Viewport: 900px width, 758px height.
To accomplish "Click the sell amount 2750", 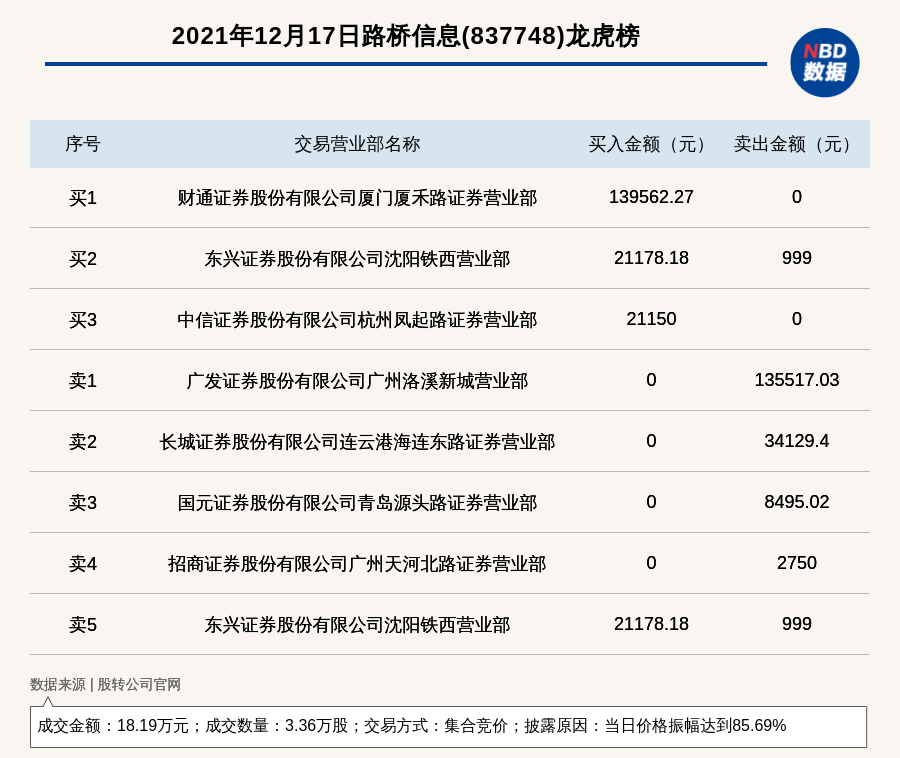I will pos(796,563).
